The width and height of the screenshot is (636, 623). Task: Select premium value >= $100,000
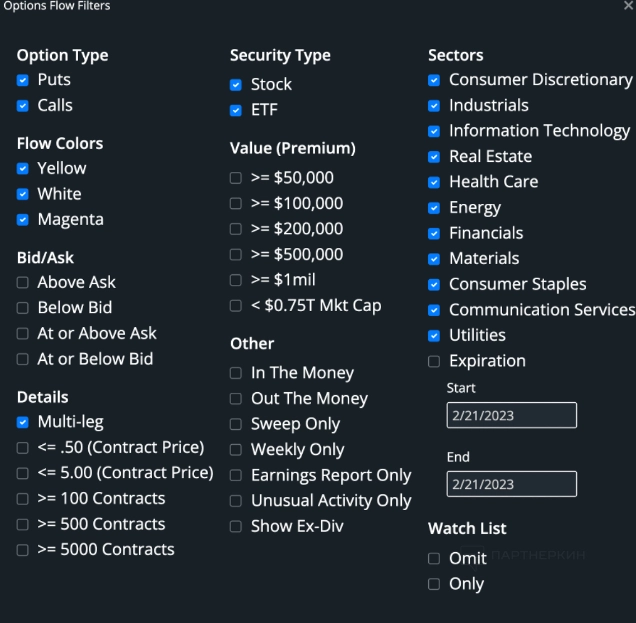pos(236,204)
